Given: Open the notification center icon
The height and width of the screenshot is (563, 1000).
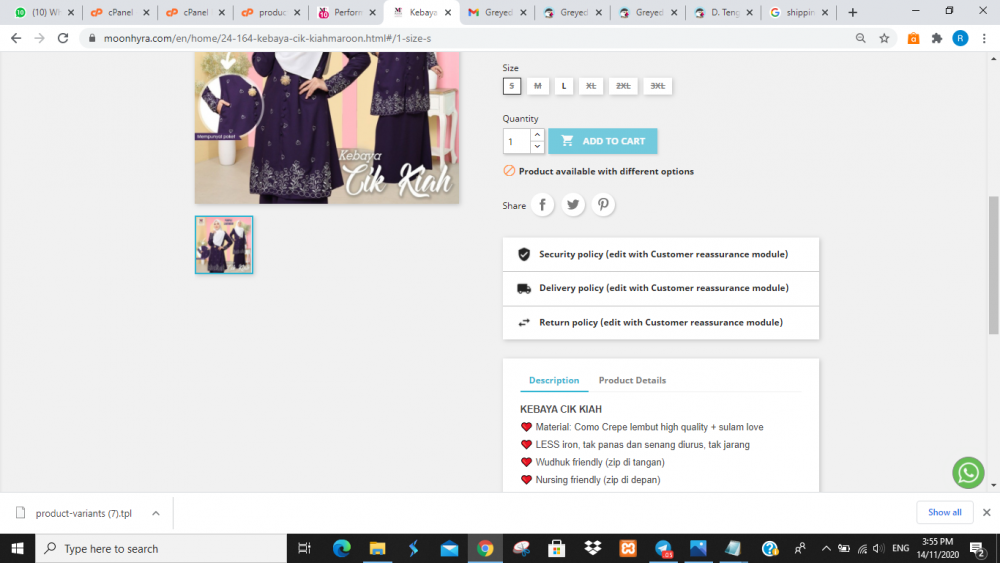Looking at the screenshot, I should (x=978, y=548).
